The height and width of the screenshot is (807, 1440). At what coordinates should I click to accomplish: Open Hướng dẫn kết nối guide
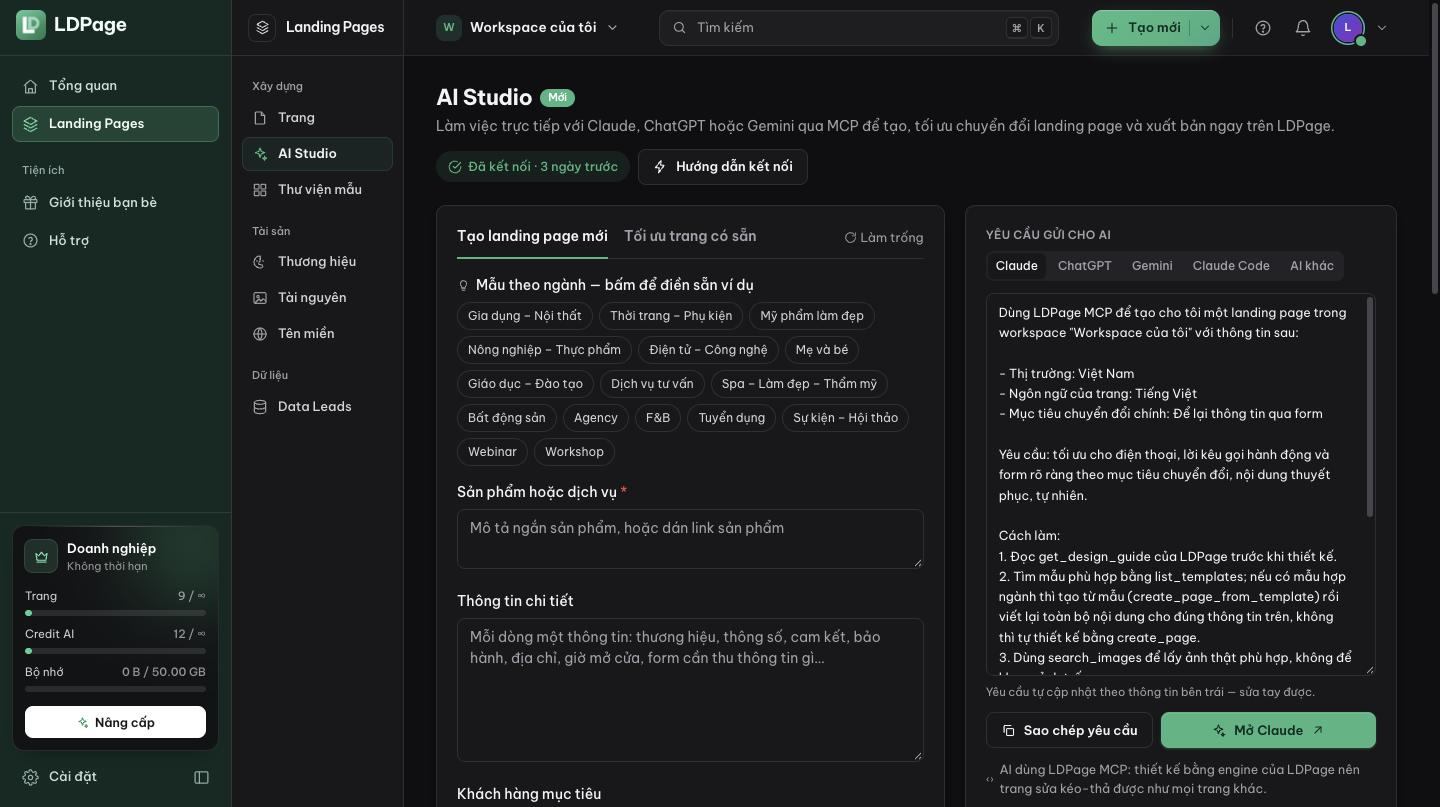[723, 167]
